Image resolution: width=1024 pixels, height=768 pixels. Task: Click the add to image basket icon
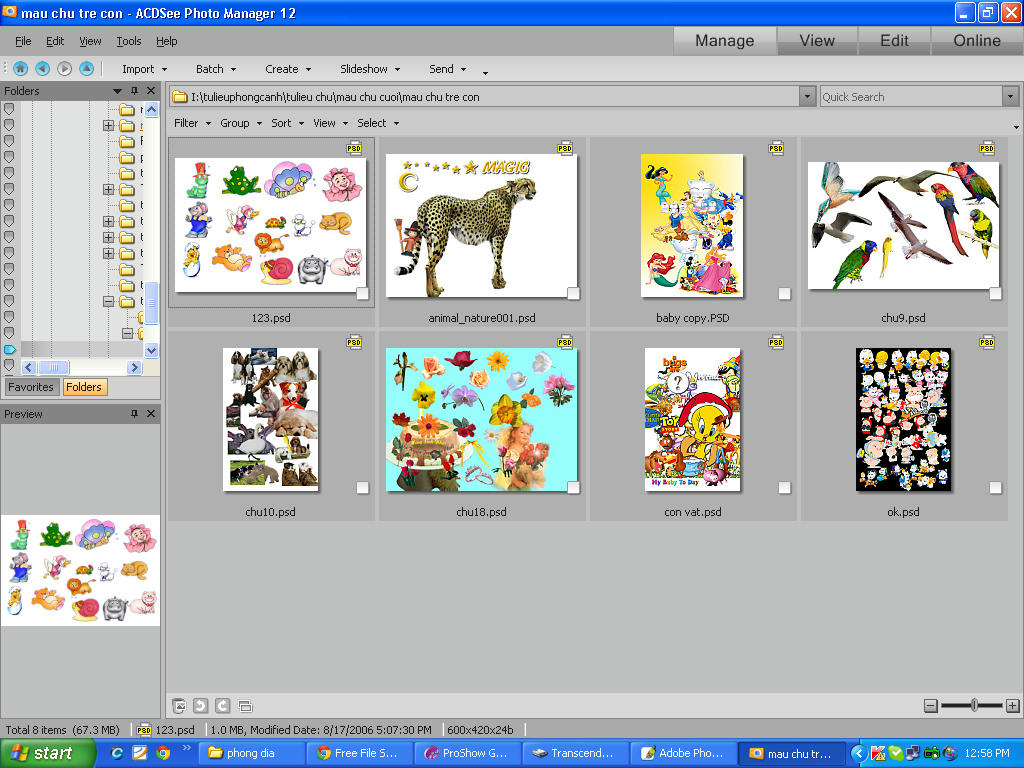pos(178,705)
